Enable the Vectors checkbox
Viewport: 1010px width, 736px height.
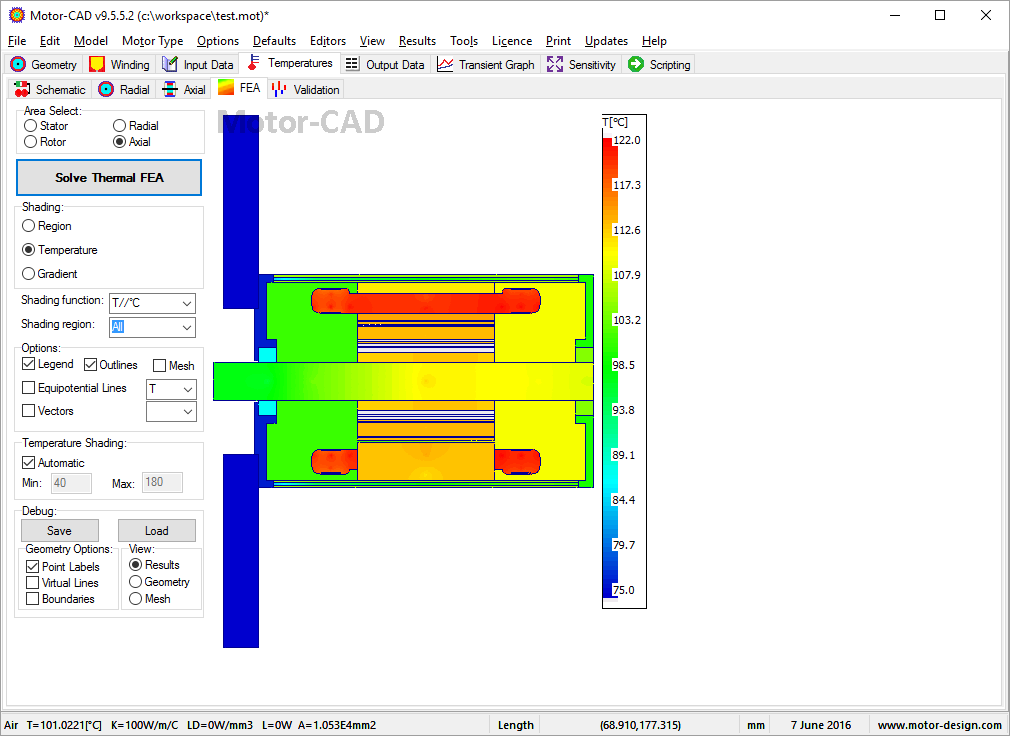[28, 410]
